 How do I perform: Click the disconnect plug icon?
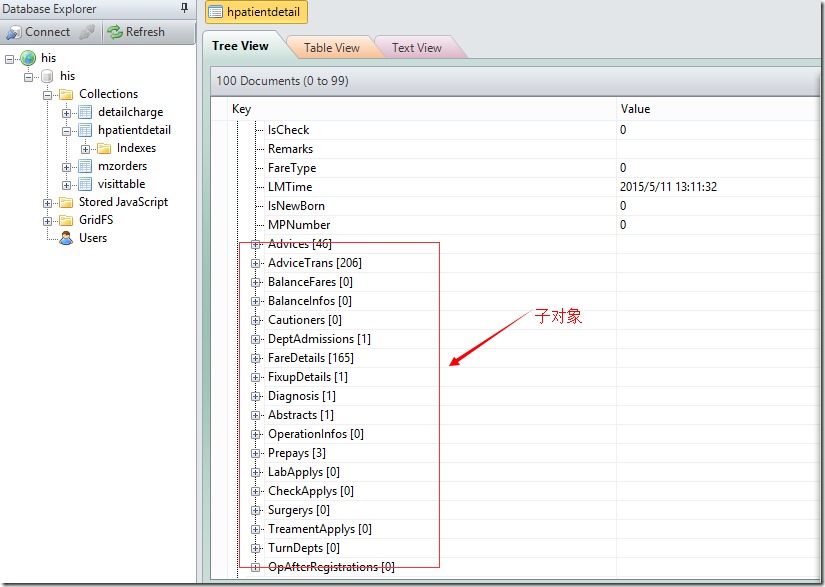(x=87, y=32)
